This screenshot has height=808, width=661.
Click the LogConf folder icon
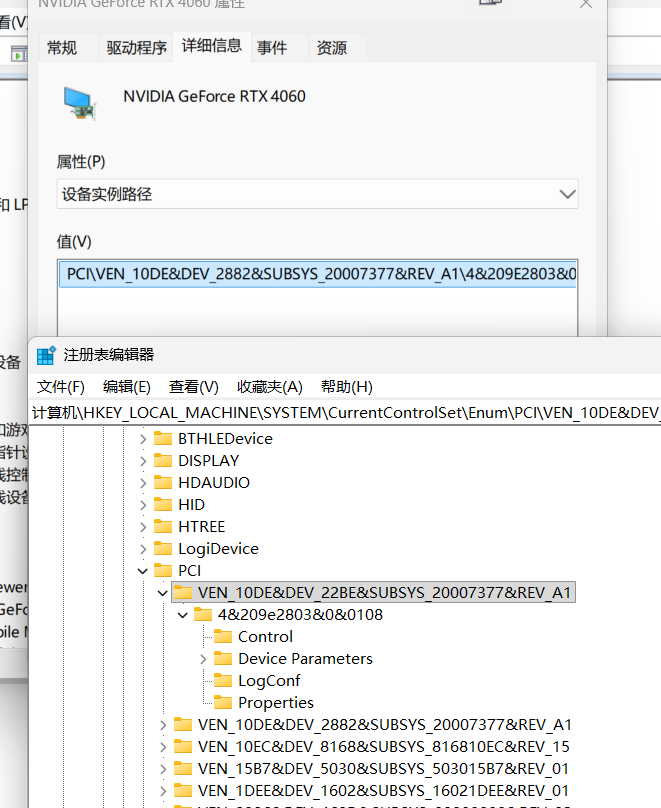tap(223, 681)
